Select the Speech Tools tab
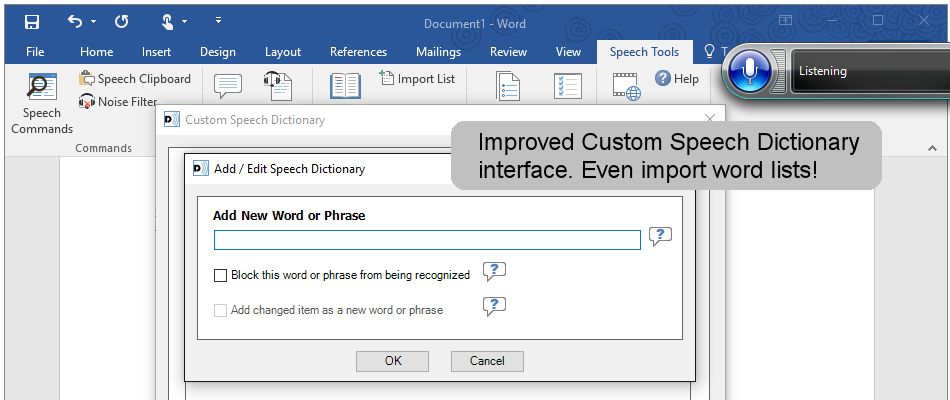 [x=644, y=52]
